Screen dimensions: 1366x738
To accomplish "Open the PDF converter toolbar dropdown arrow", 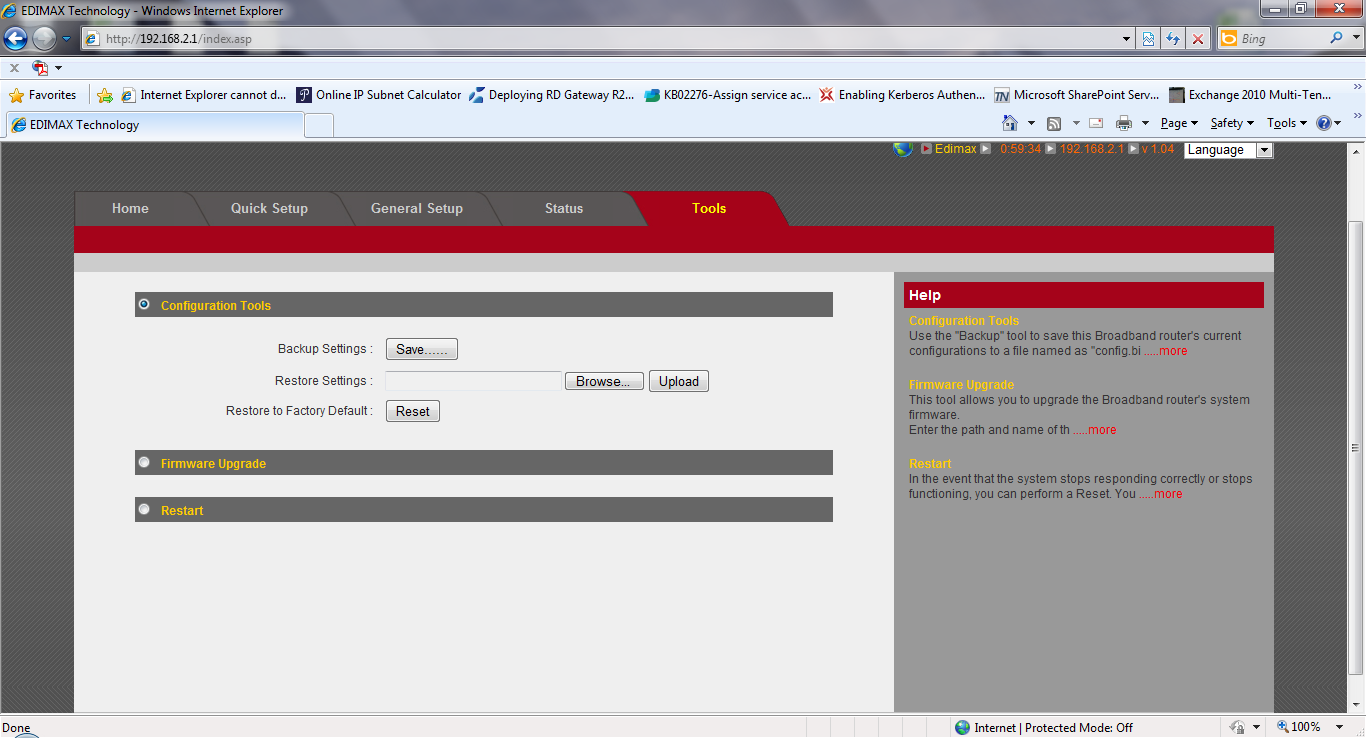I will click(58, 68).
